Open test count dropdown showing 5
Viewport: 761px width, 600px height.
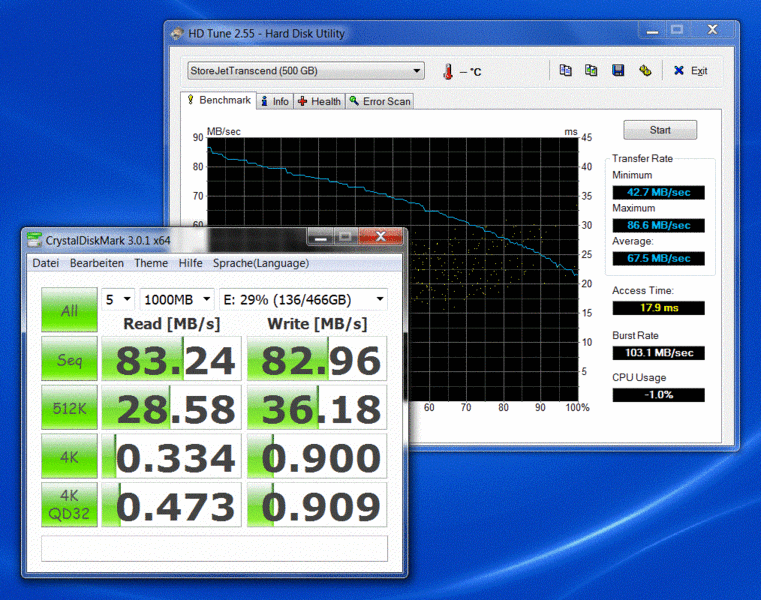(x=118, y=300)
